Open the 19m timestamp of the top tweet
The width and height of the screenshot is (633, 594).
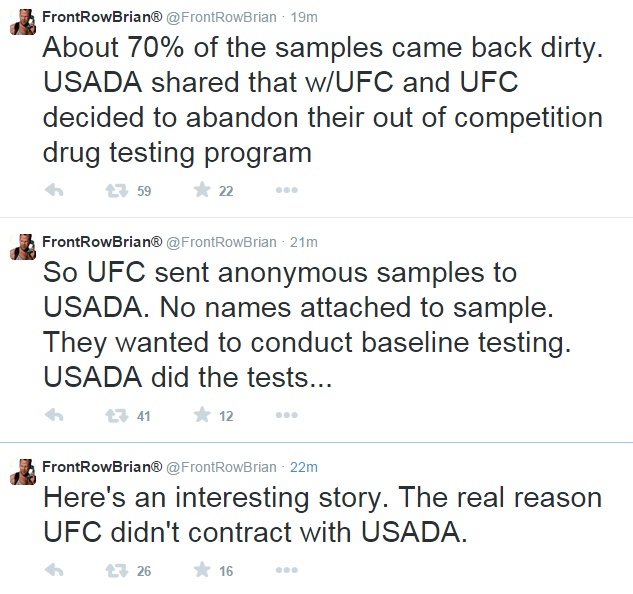click(x=303, y=17)
